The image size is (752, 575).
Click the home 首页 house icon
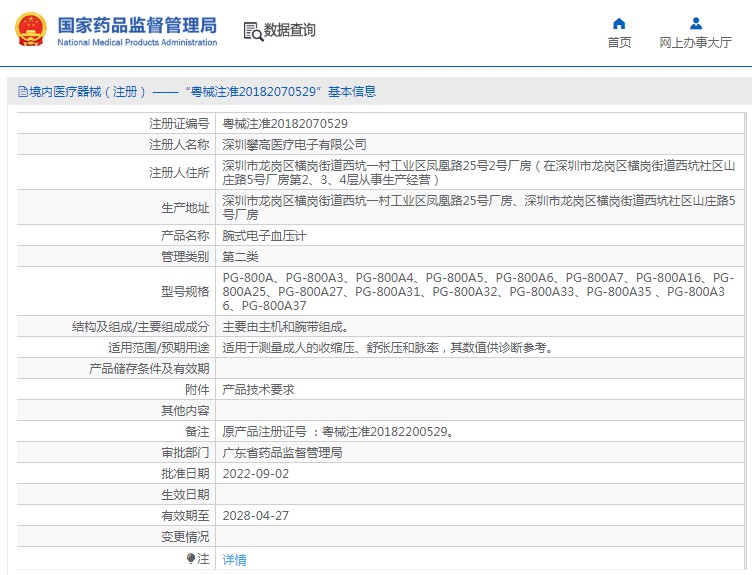pyautogui.click(x=619, y=23)
